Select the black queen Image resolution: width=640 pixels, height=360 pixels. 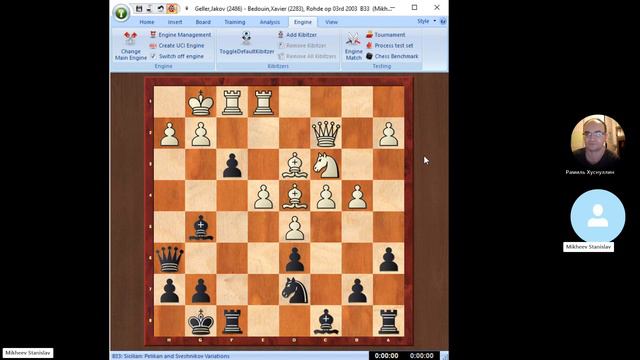[x=169, y=259]
